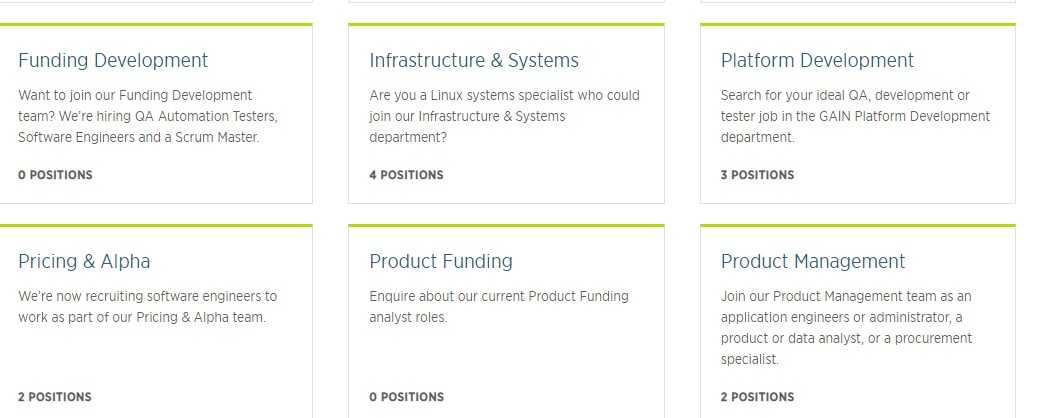Screen dimensions: 1041x418
Task: Click the 0 Positions label under Product Funding
Action: 406,397
